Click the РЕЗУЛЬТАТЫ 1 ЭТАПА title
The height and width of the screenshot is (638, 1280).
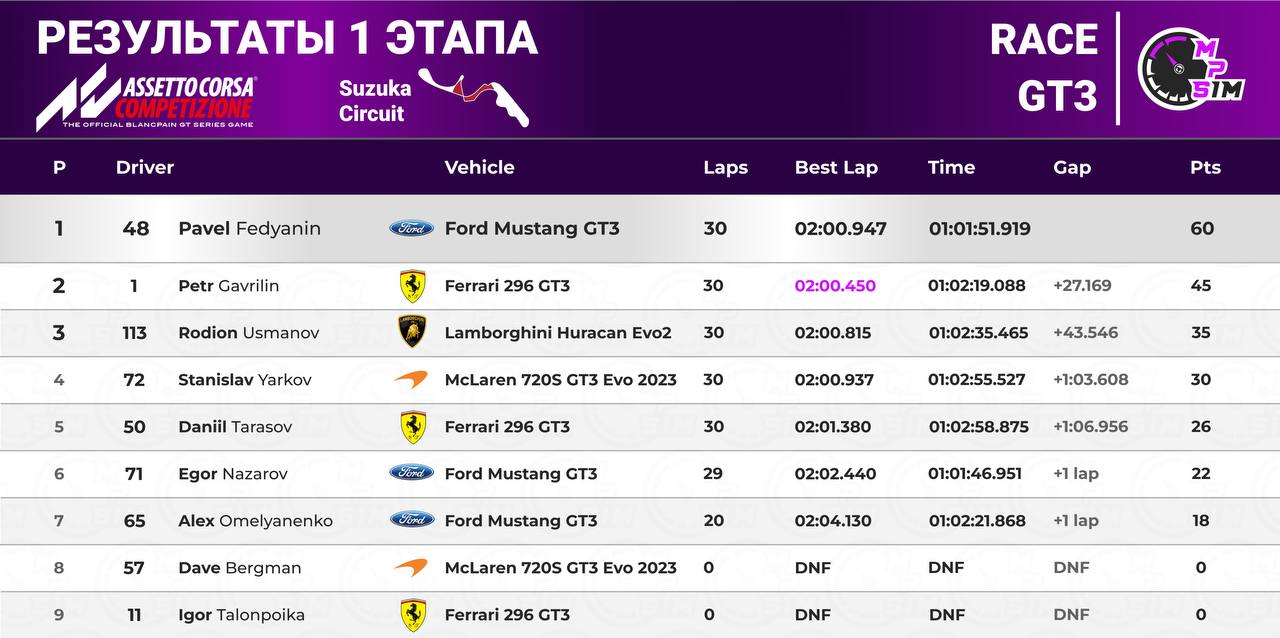point(287,38)
